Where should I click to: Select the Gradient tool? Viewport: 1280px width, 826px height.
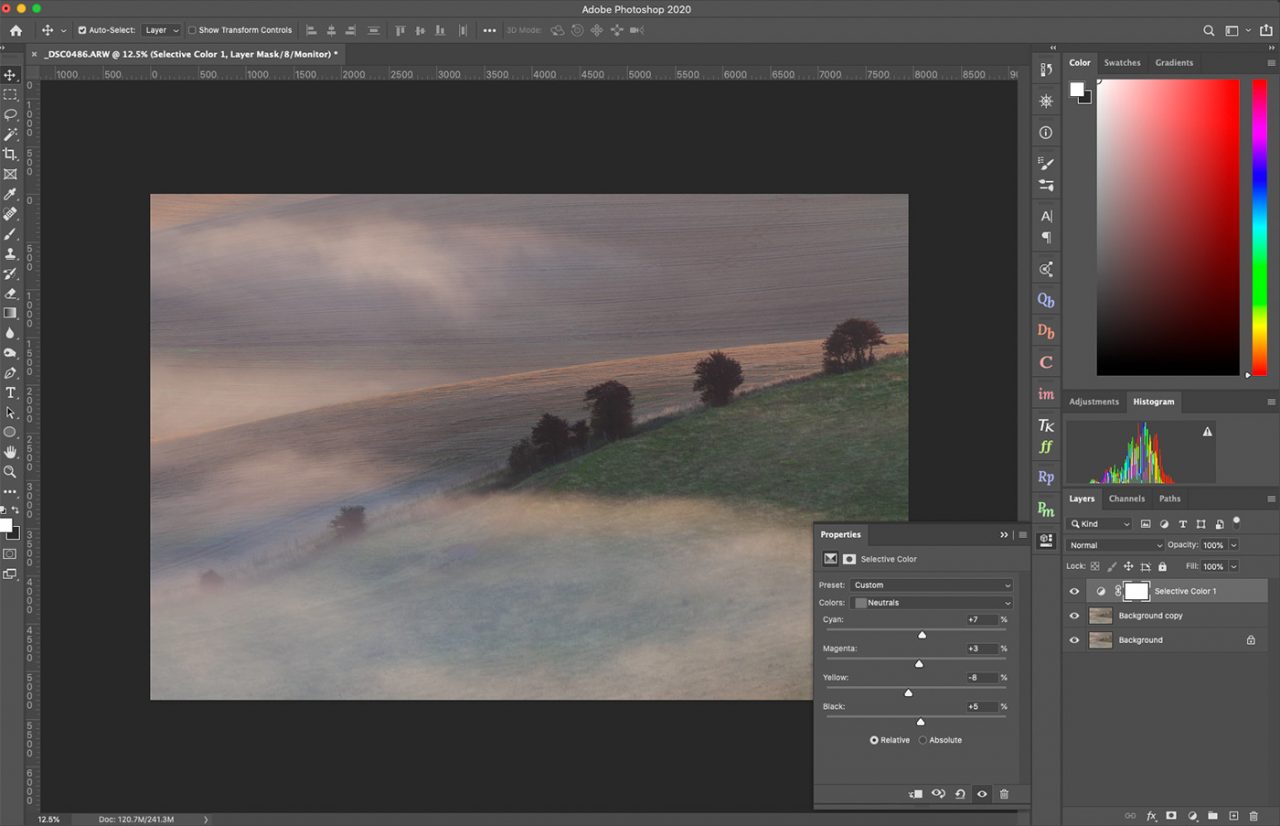point(11,313)
